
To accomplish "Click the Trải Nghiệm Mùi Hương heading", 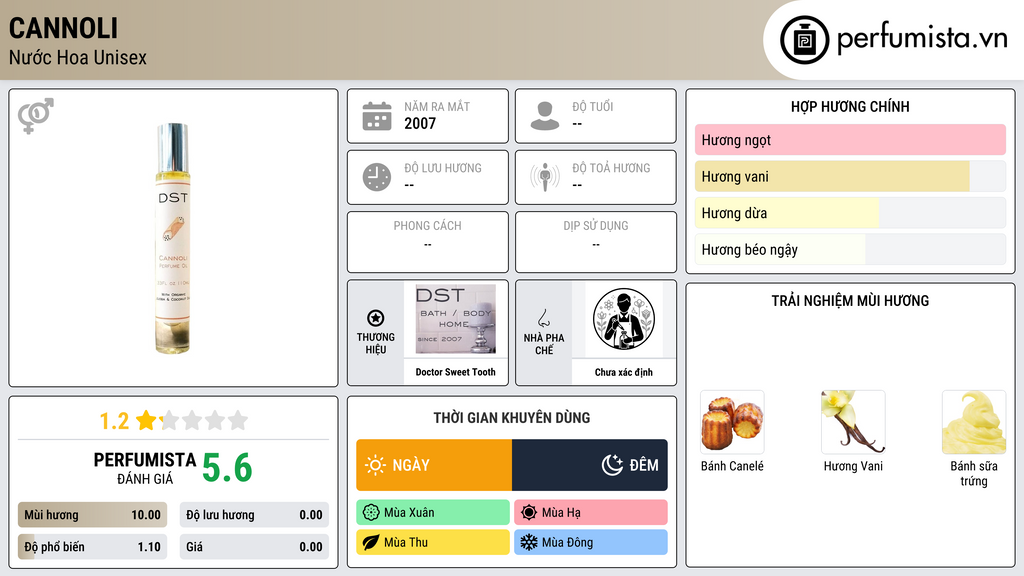I will point(850,300).
